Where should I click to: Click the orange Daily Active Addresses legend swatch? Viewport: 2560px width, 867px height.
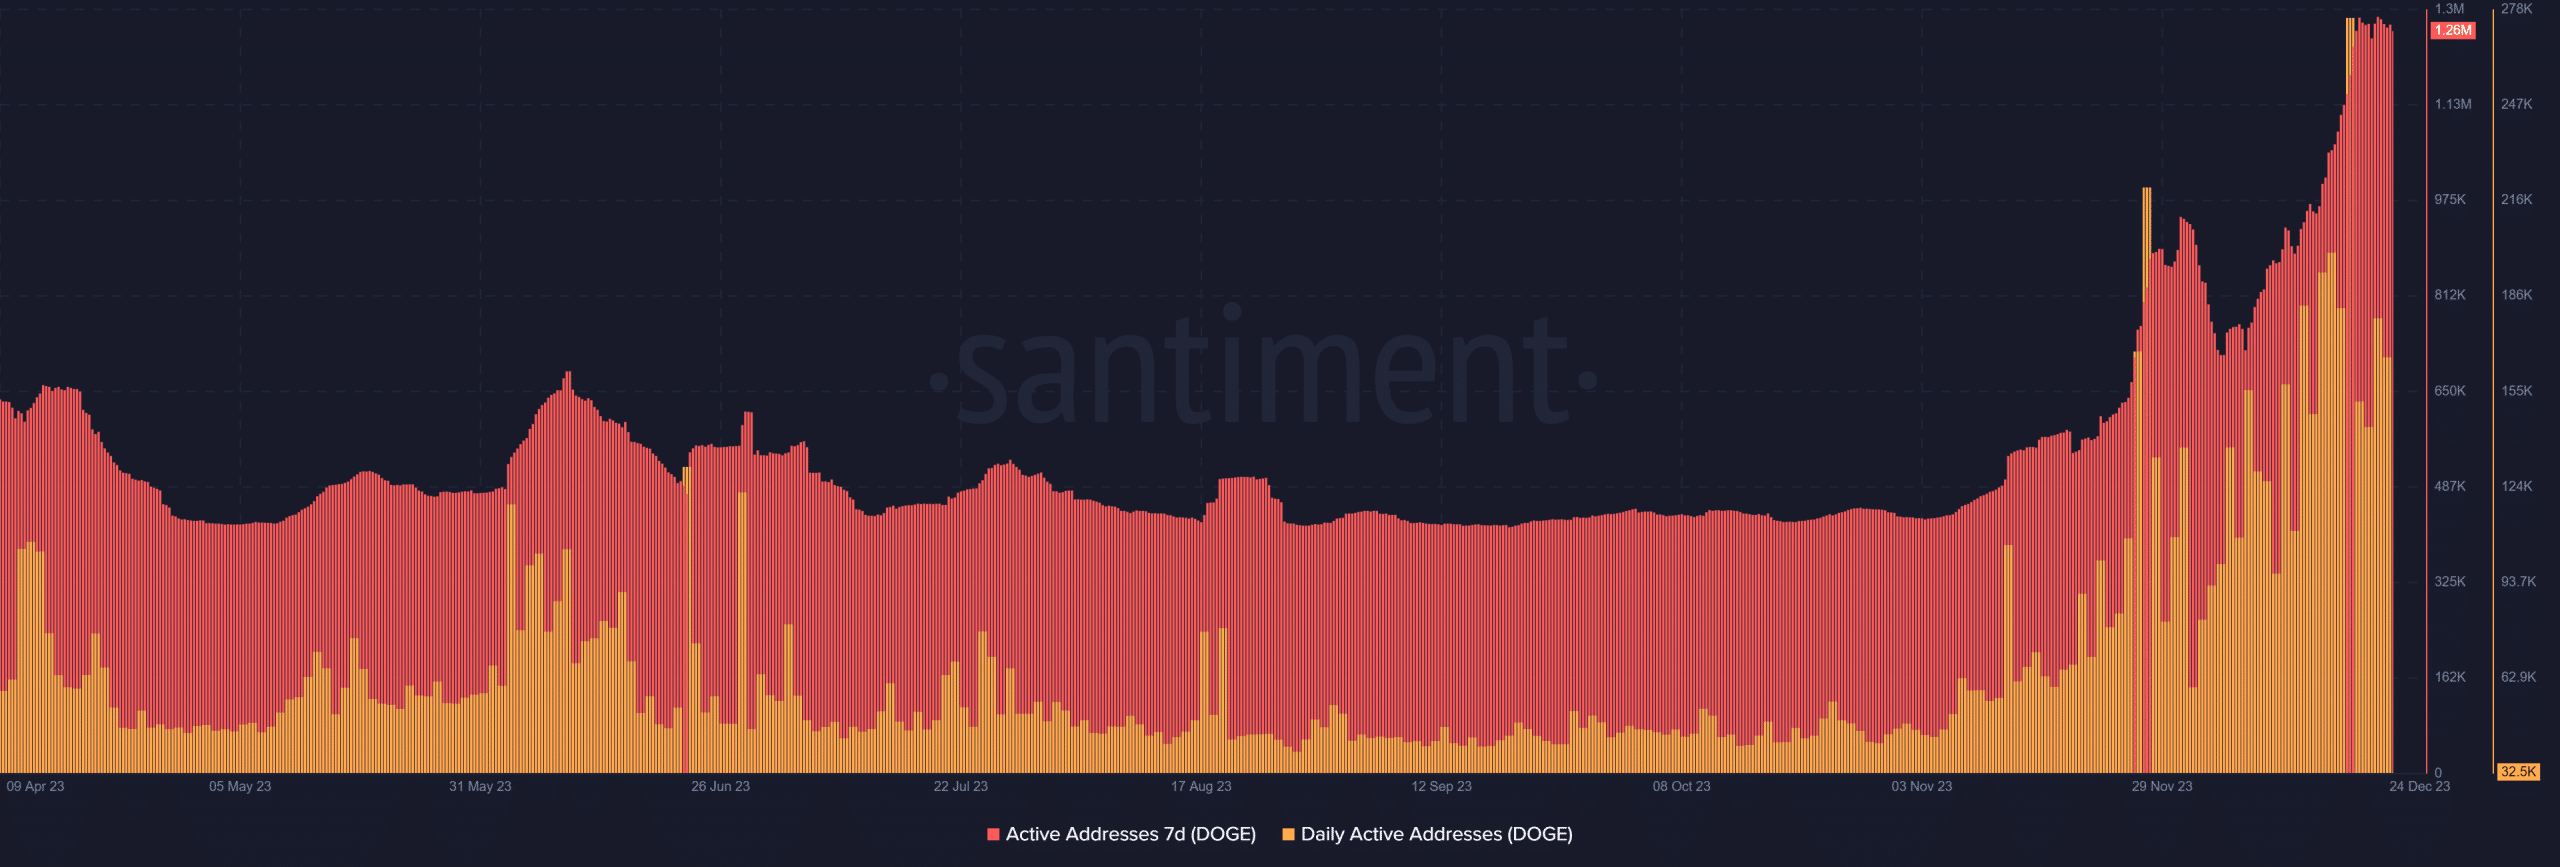(x=1288, y=834)
